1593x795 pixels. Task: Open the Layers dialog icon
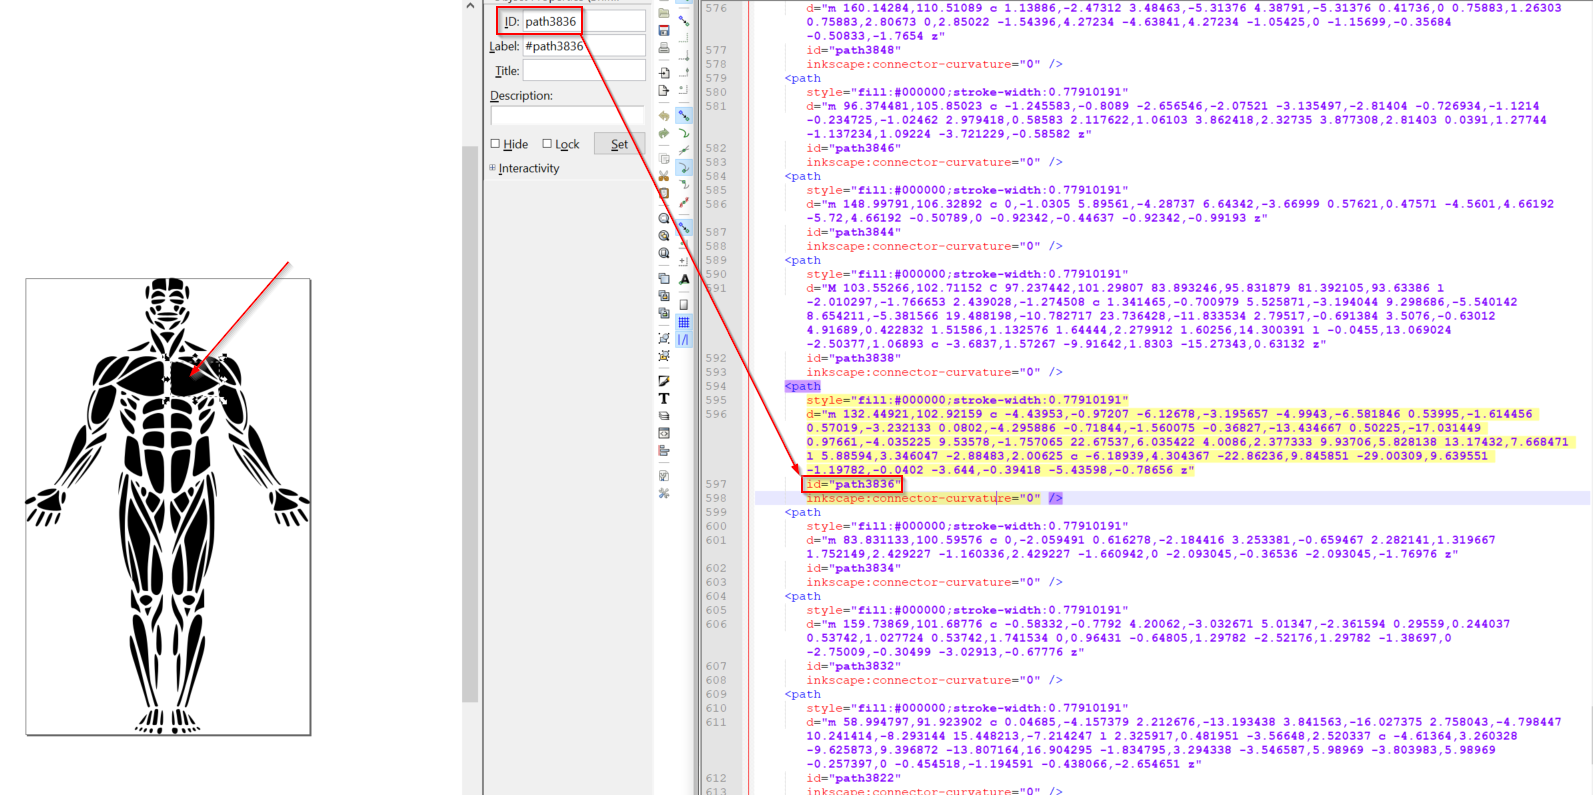664,416
